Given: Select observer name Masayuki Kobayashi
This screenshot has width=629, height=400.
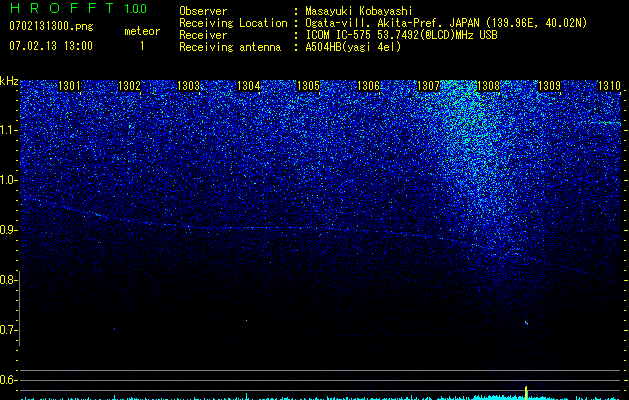Looking at the screenshot, I should tap(359, 12).
